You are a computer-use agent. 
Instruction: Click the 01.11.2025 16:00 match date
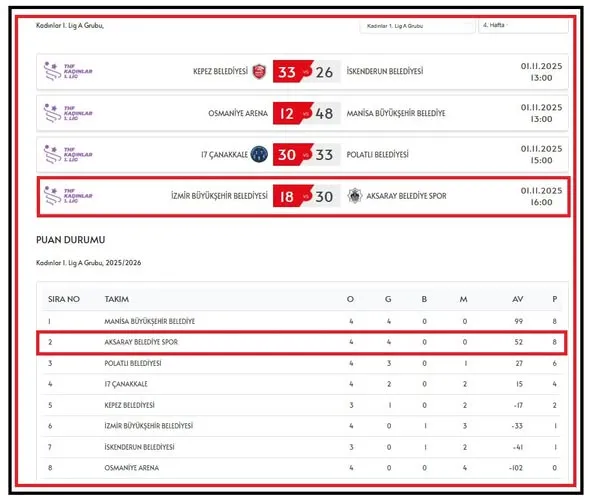(541, 196)
